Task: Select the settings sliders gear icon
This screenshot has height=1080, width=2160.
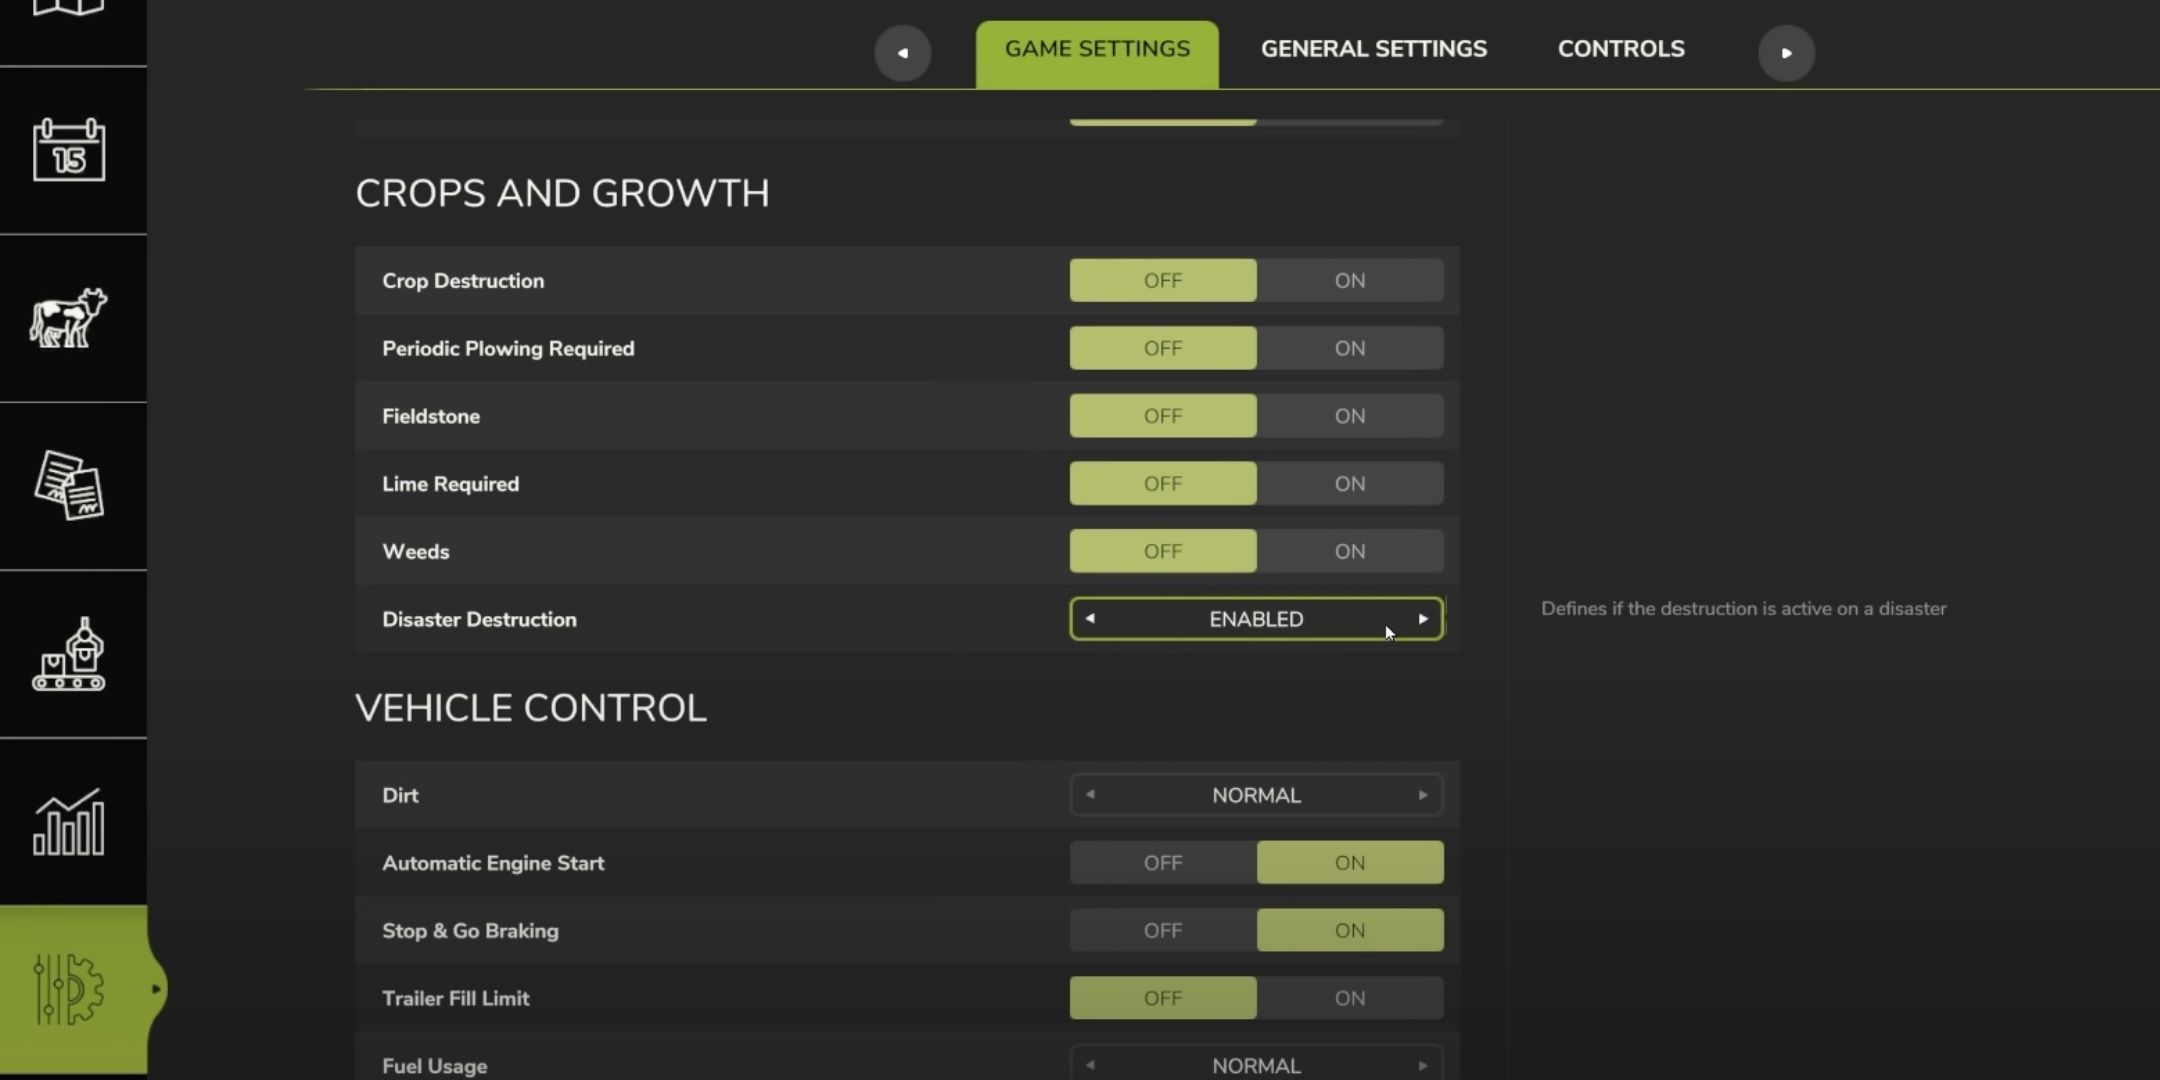Action: pos(69,989)
